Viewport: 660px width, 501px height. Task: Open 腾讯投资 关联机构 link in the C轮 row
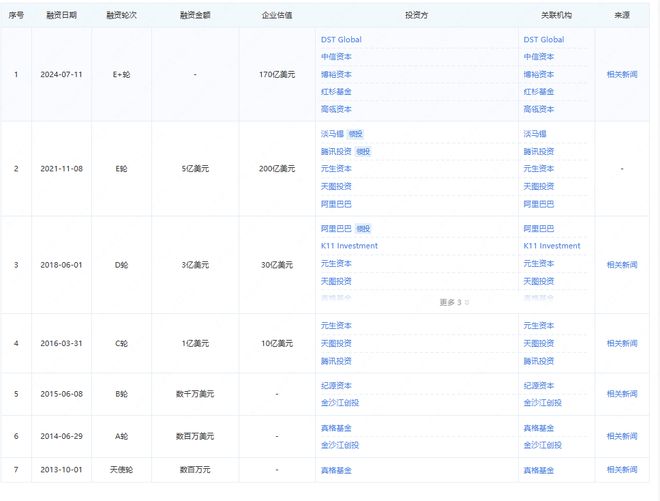pos(538,361)
